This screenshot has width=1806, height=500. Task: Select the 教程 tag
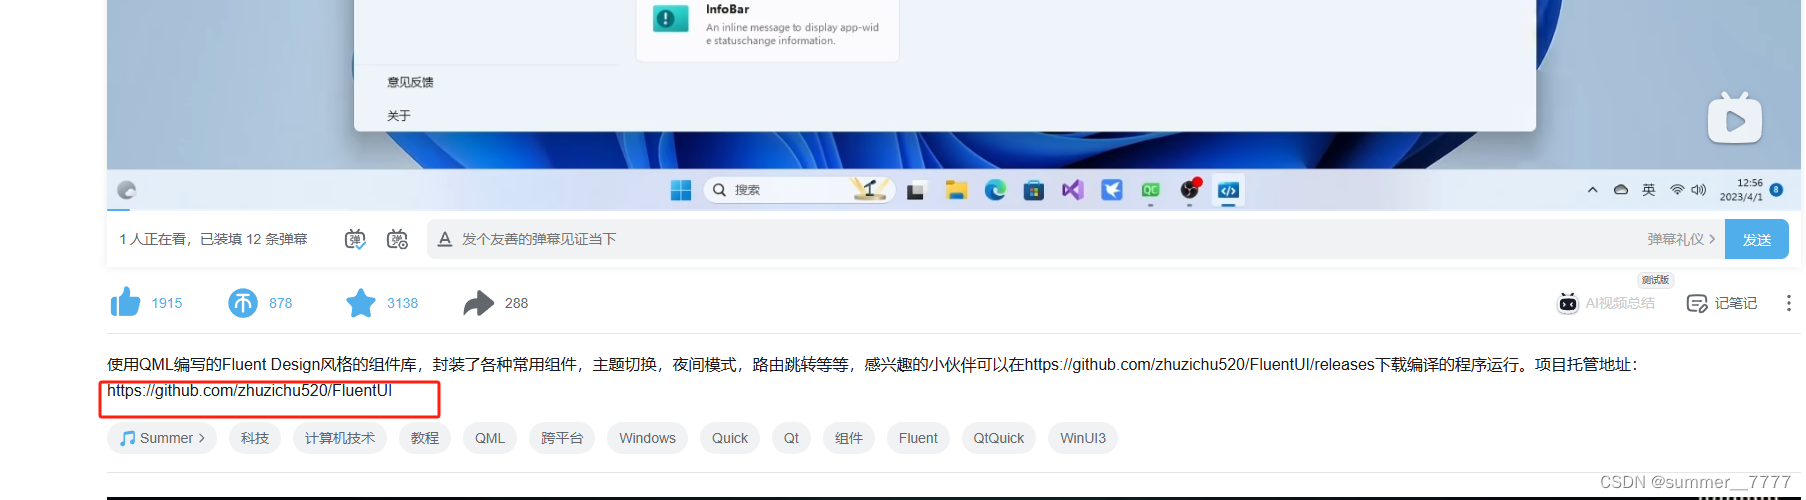[425, 438]
